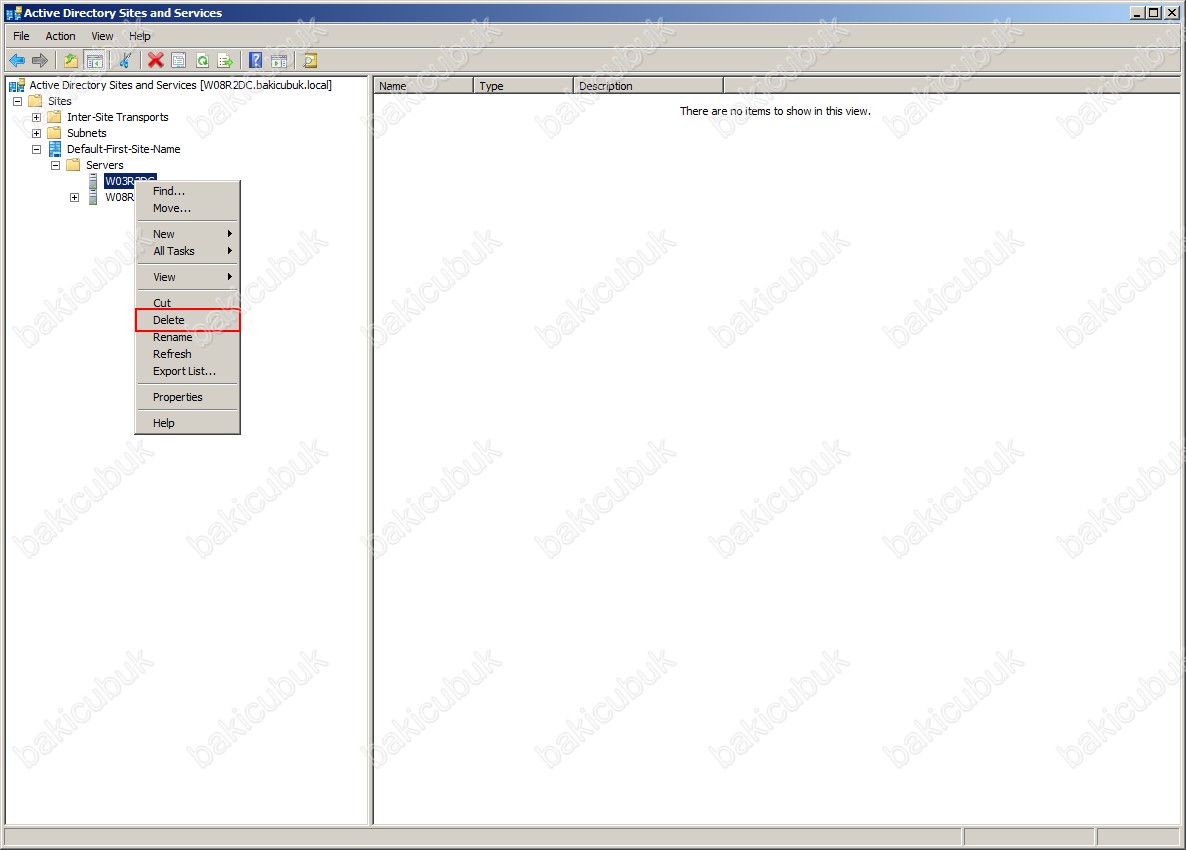Minimize the Active Directory Sites window
1186x850 pixels.
pyautogui.click(x=1137, y=13)
